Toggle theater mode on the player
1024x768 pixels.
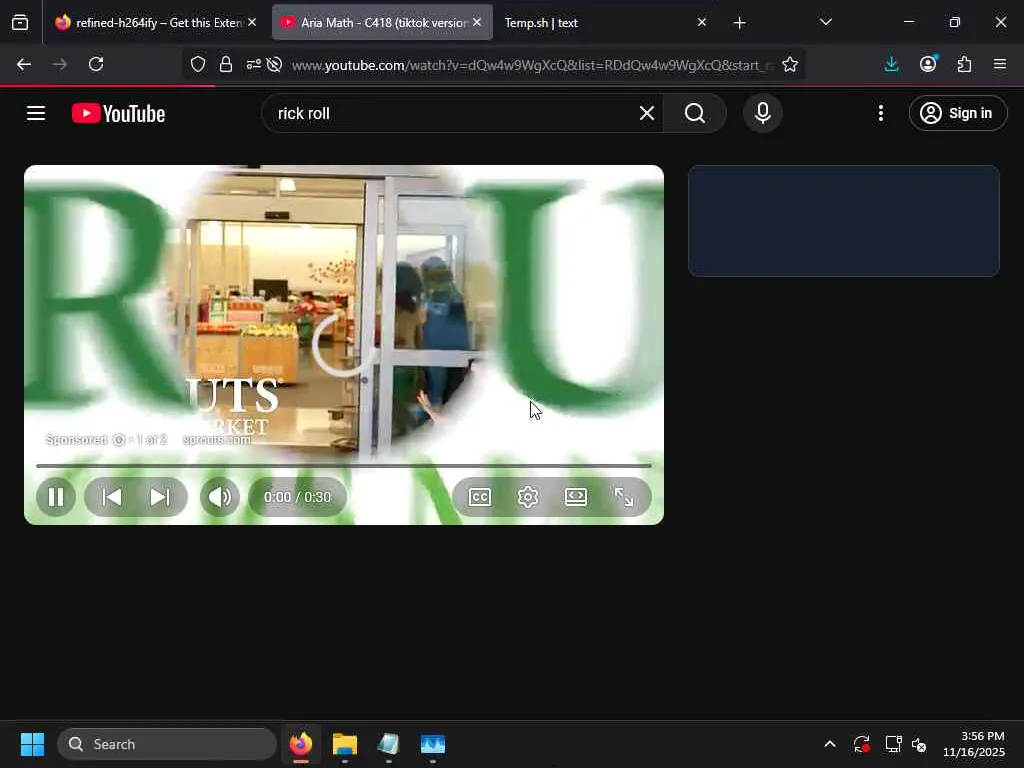coord(575,498)
